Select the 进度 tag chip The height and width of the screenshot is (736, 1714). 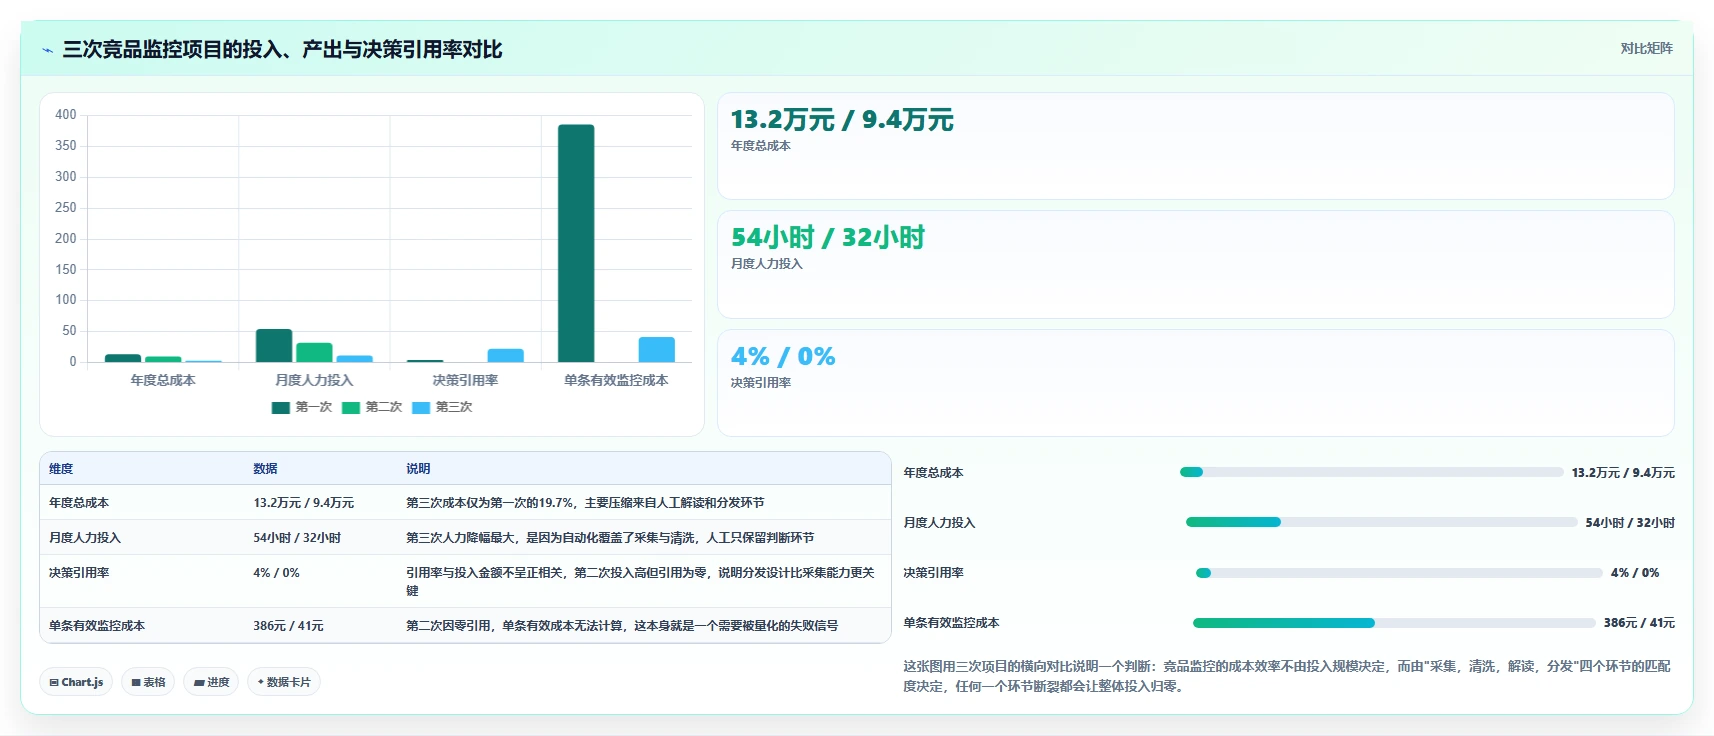211,682
